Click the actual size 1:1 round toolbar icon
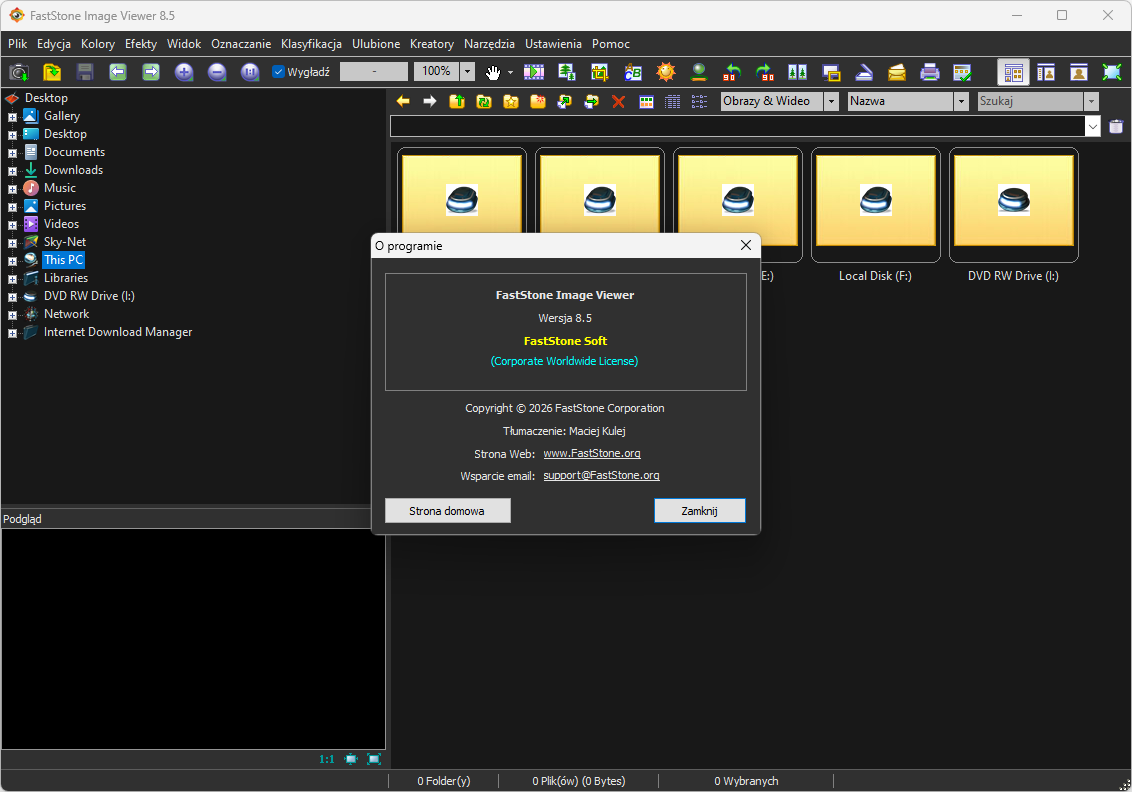The image size is (1132, 792). point(250,72)
